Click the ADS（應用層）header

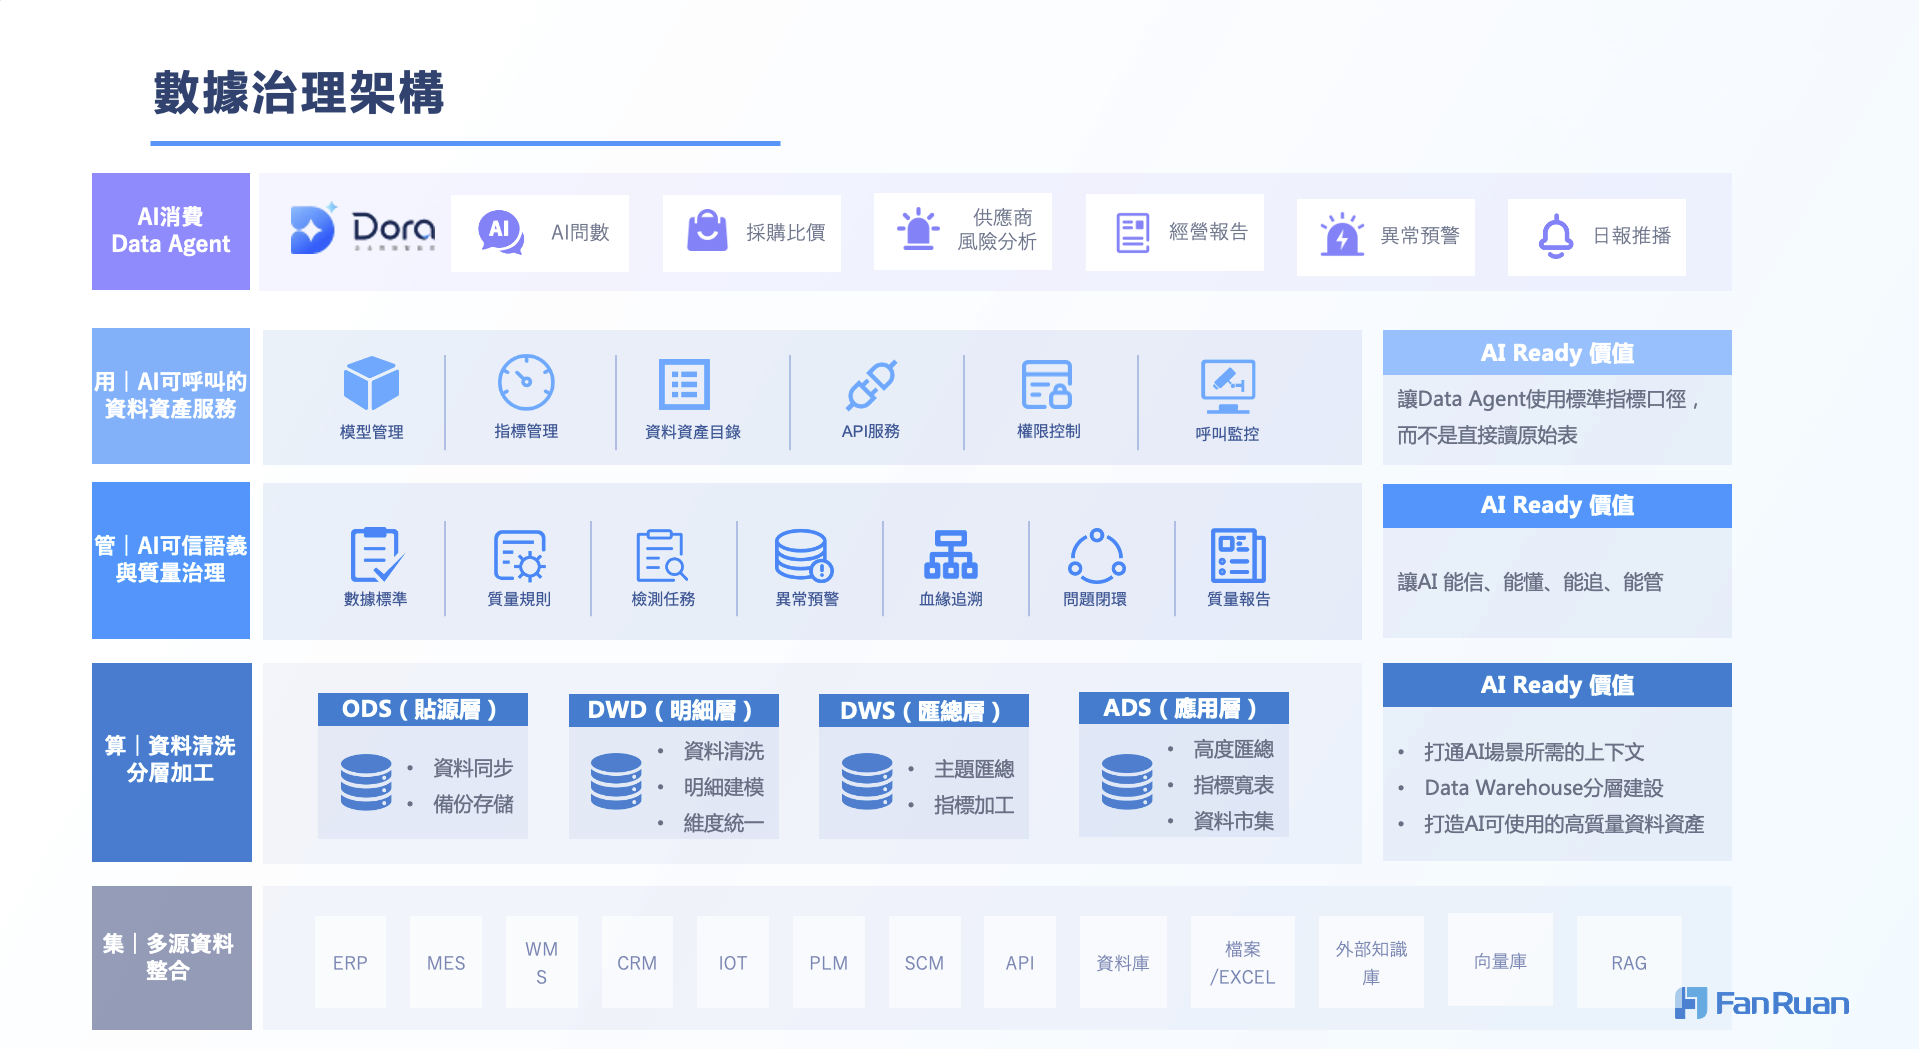click(1183, 708)
